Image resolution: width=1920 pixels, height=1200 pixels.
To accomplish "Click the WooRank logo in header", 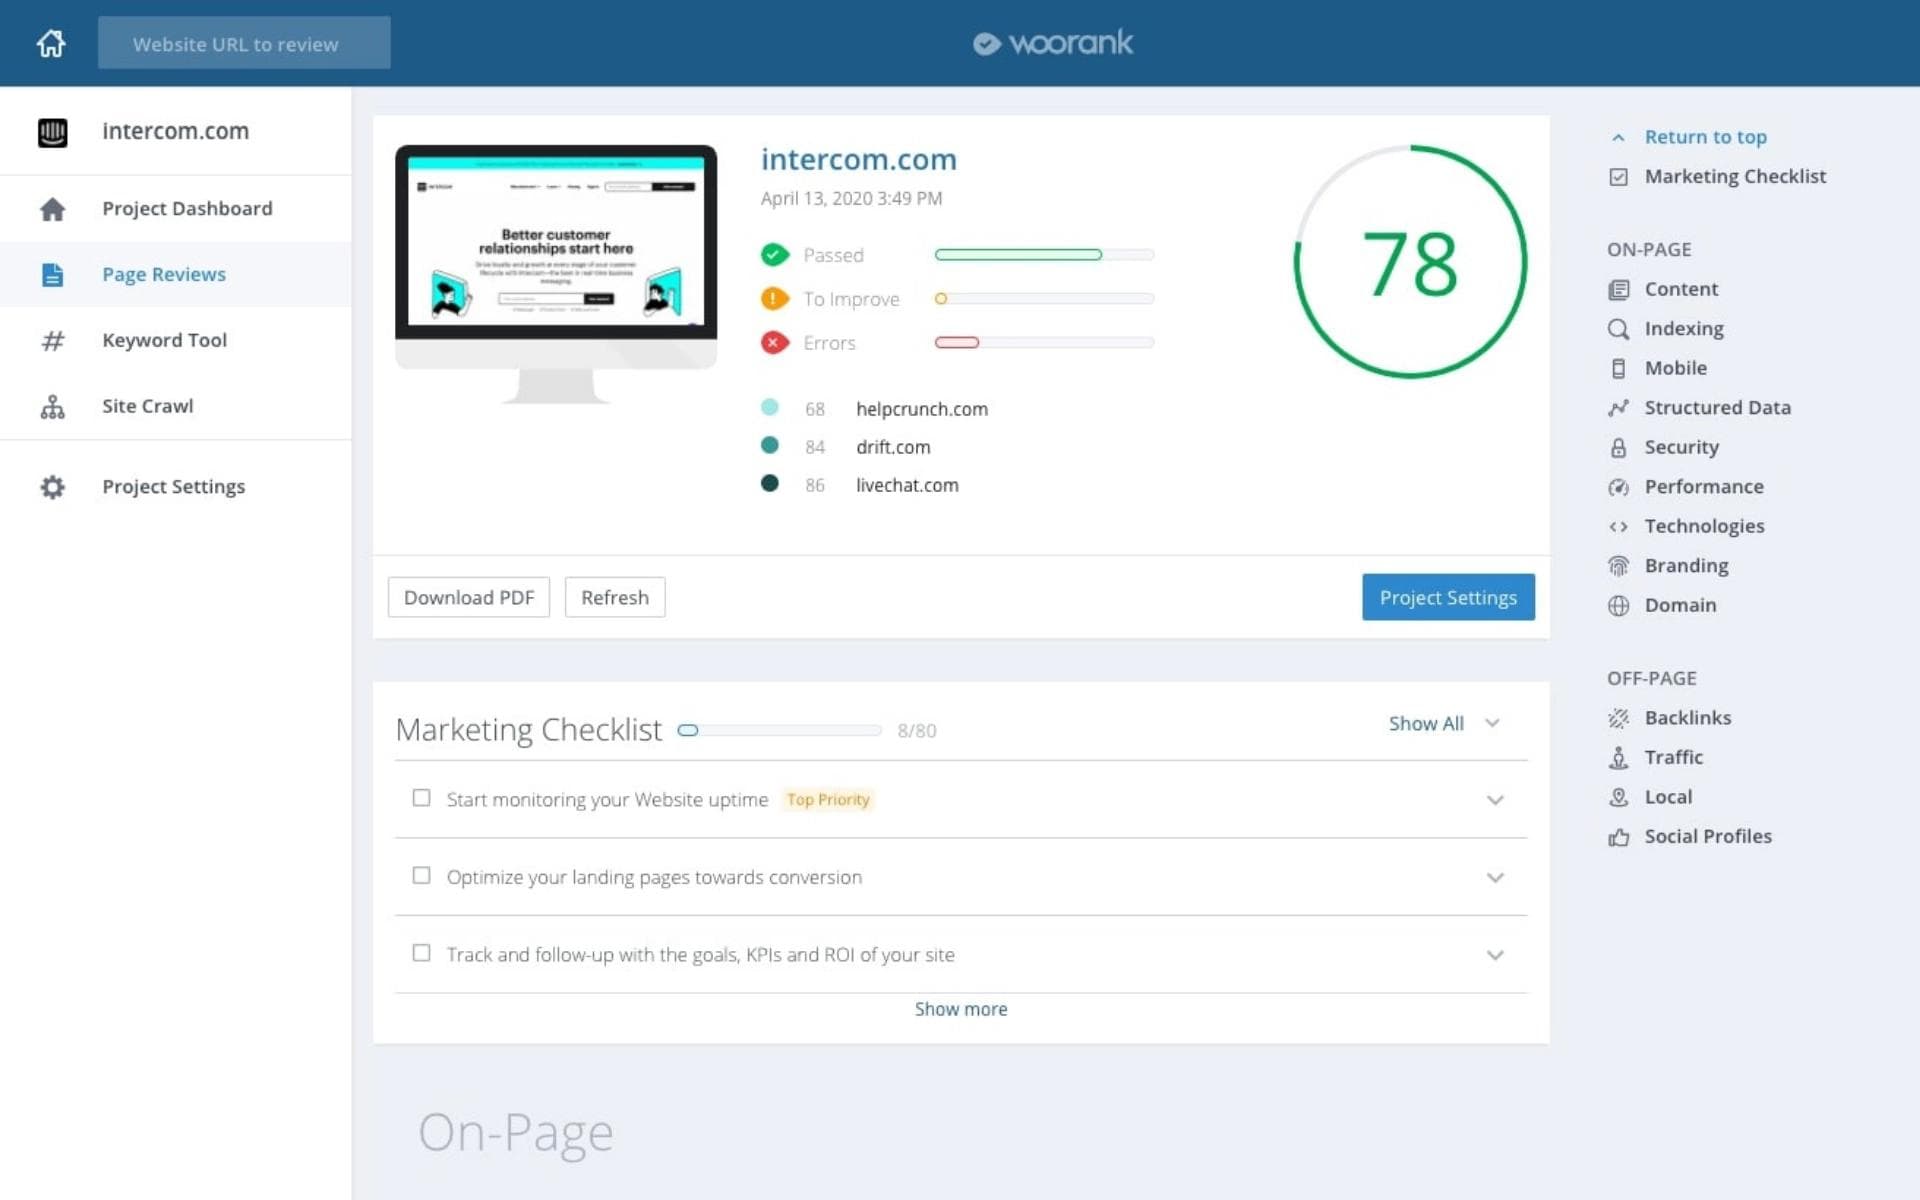I will pos(1053,43).
